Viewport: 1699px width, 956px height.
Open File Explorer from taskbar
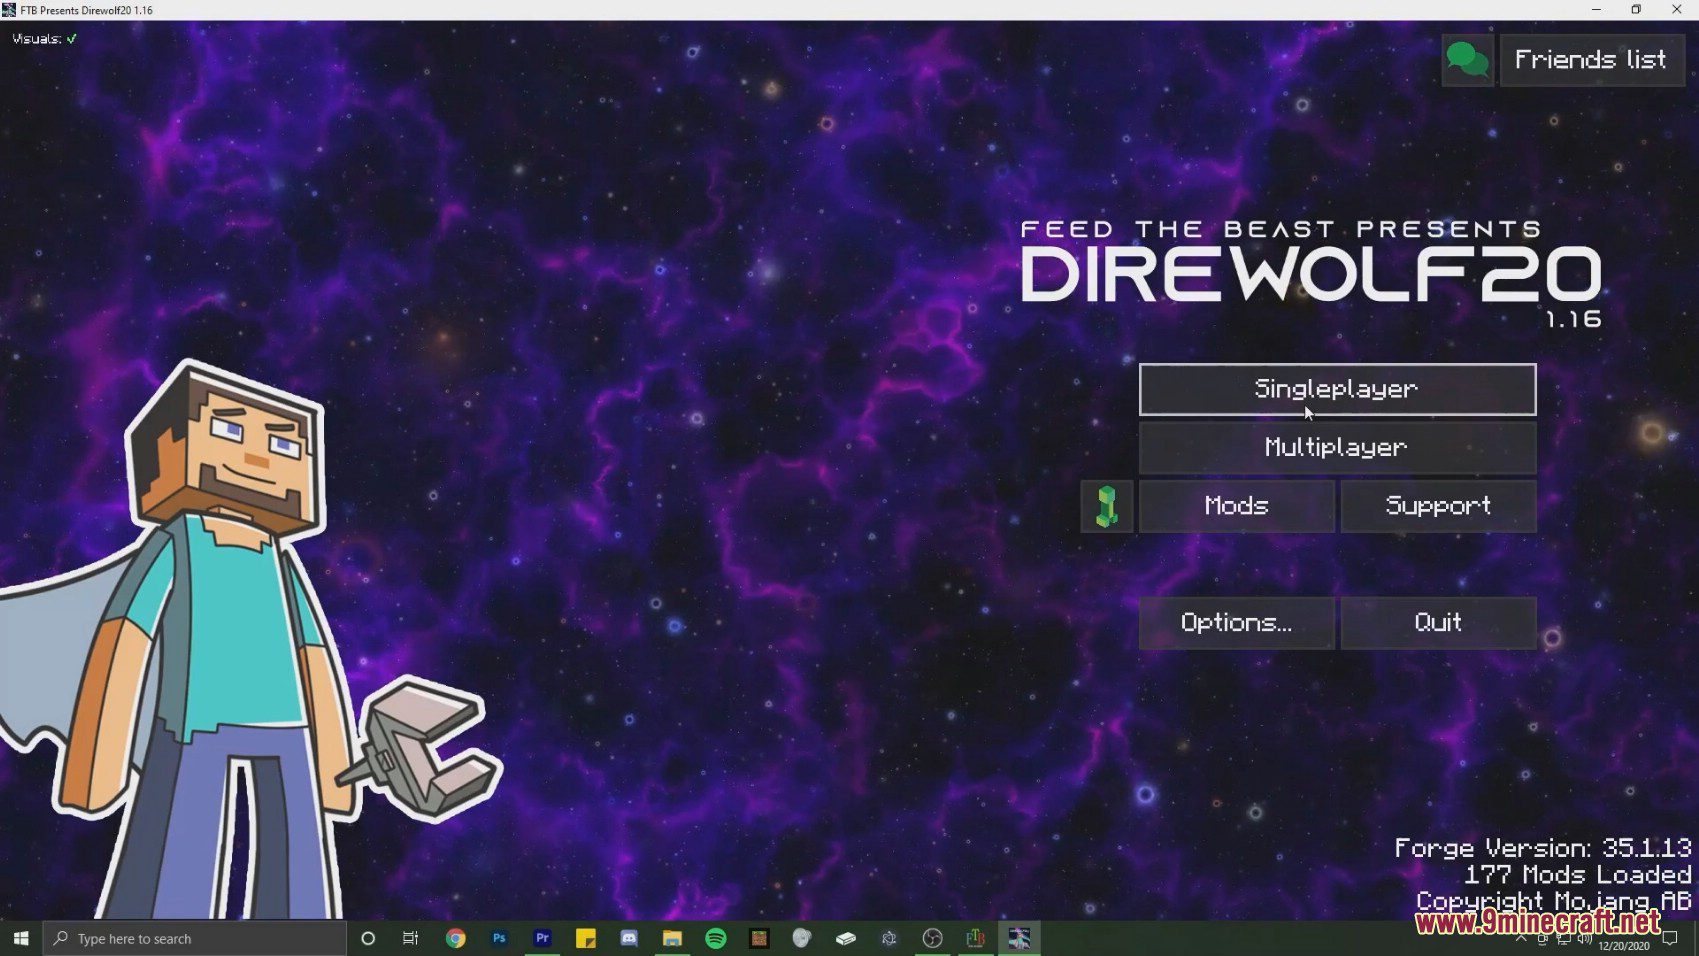point(672,938)
